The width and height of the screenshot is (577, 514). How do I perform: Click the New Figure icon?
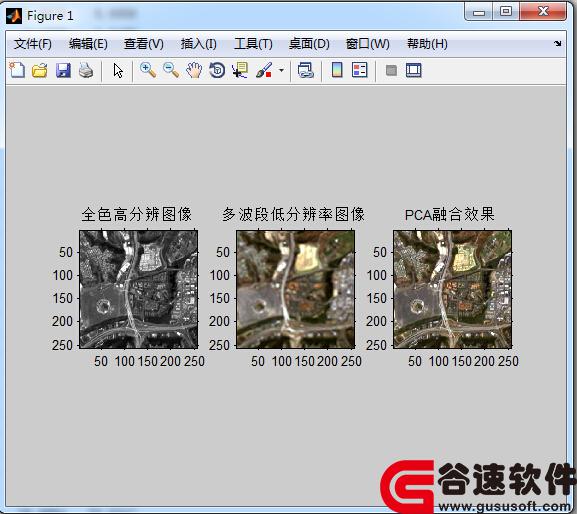point(17,70)
